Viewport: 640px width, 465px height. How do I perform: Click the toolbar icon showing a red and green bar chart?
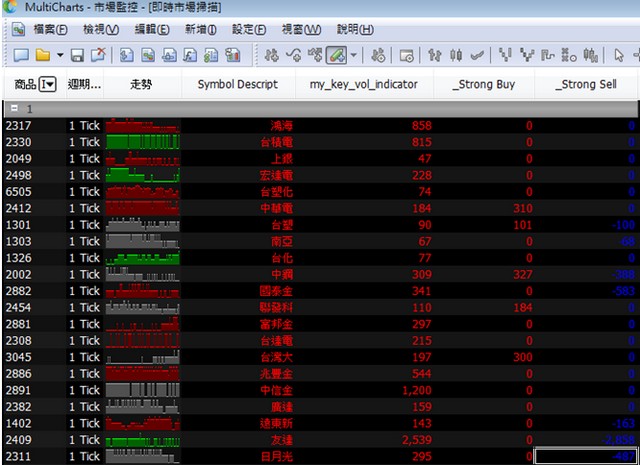point(233,55)
